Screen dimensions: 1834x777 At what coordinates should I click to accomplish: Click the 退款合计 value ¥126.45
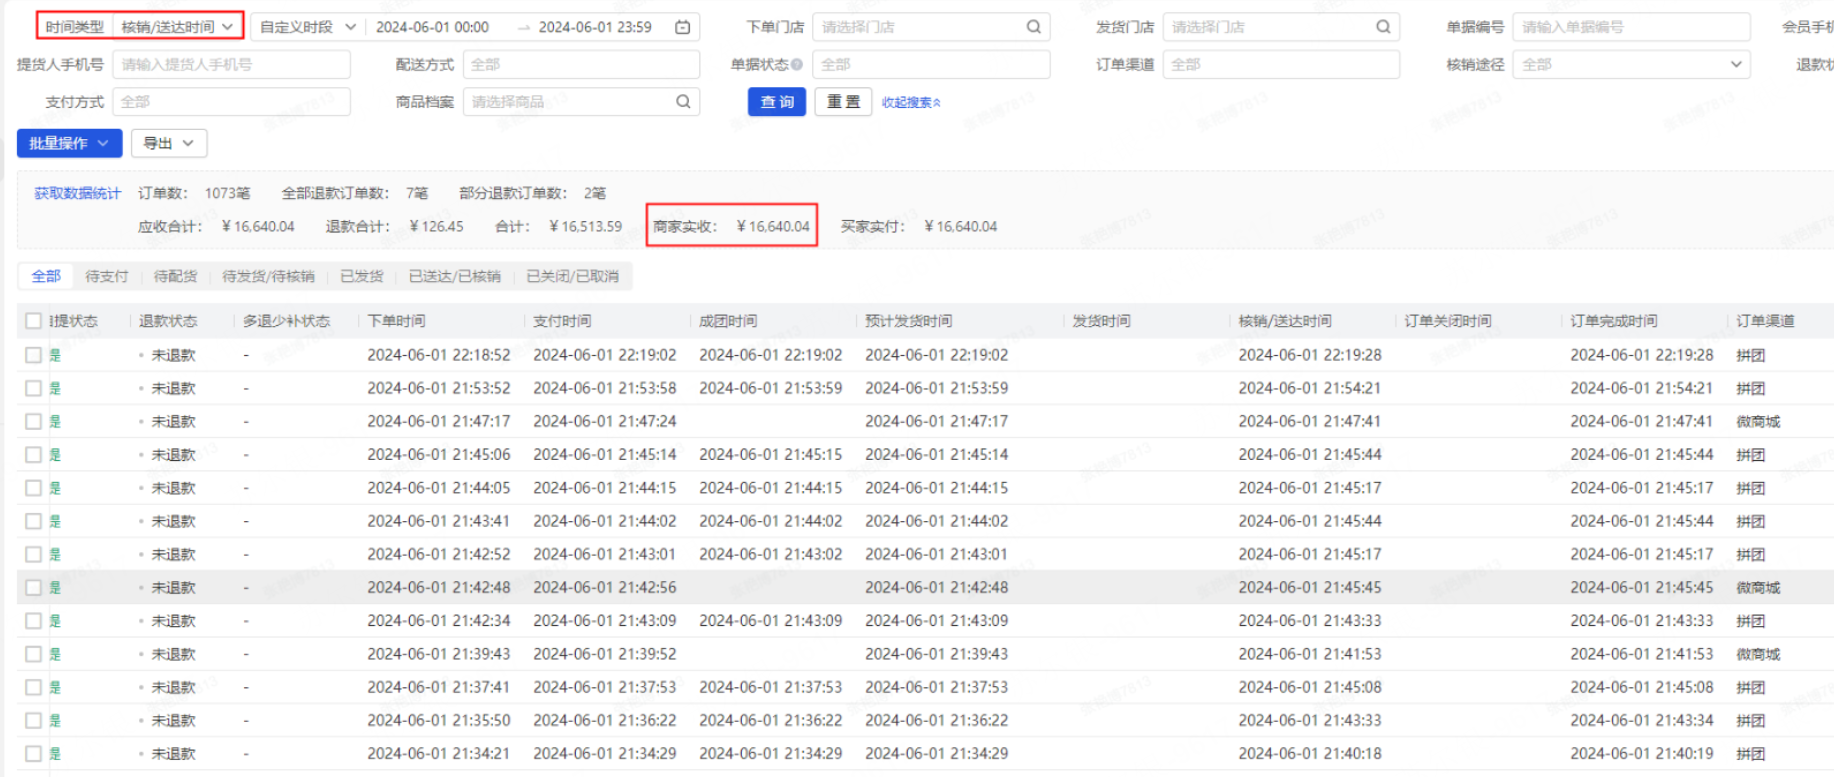click(436, 226)
